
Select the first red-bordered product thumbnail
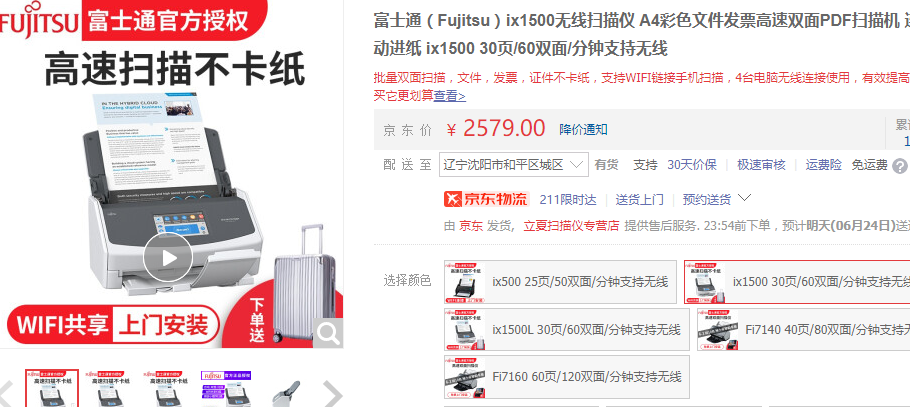52,388
